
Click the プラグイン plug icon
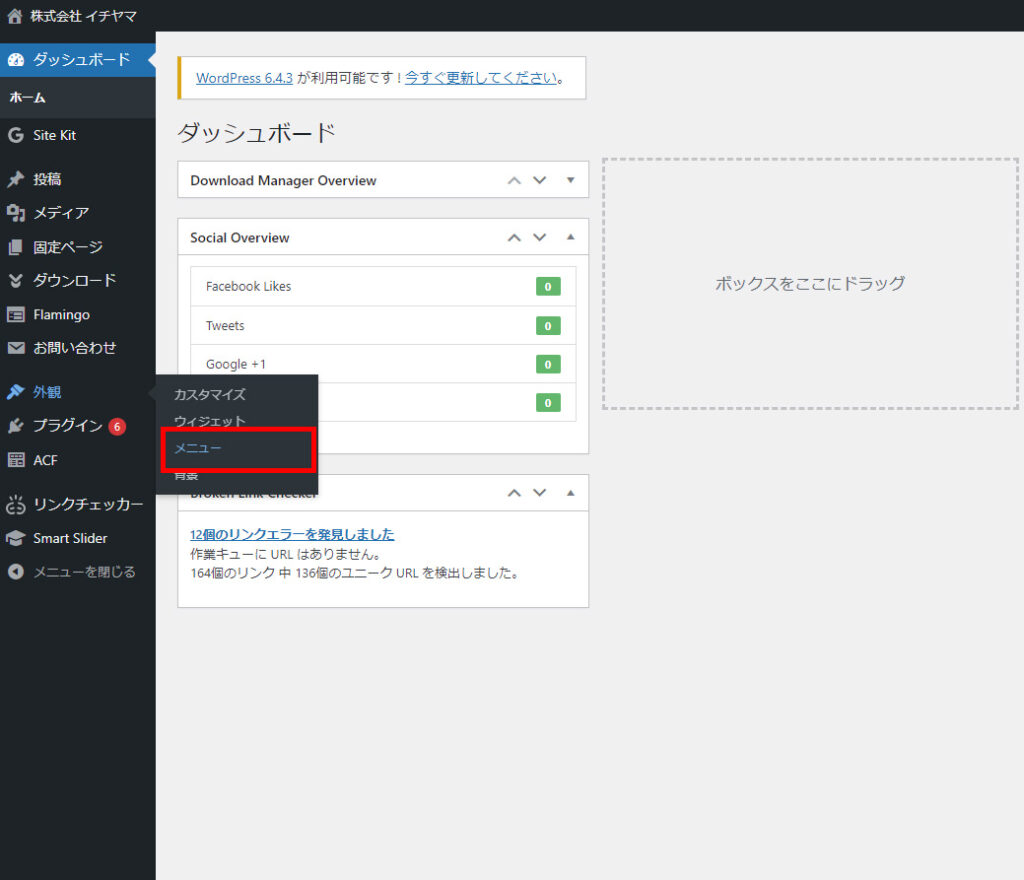click(x=15, y=426)
